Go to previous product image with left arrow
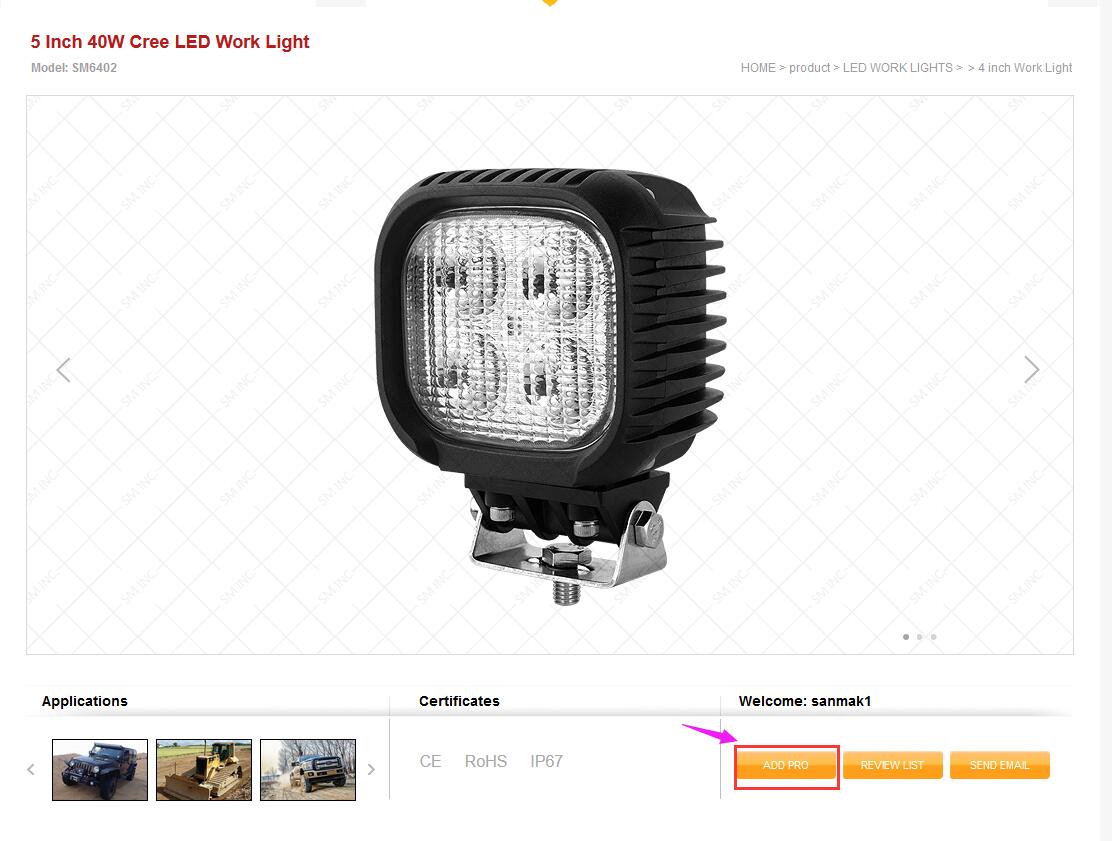The width and height of the screenshot is (1112, 841). pos(63,369)
